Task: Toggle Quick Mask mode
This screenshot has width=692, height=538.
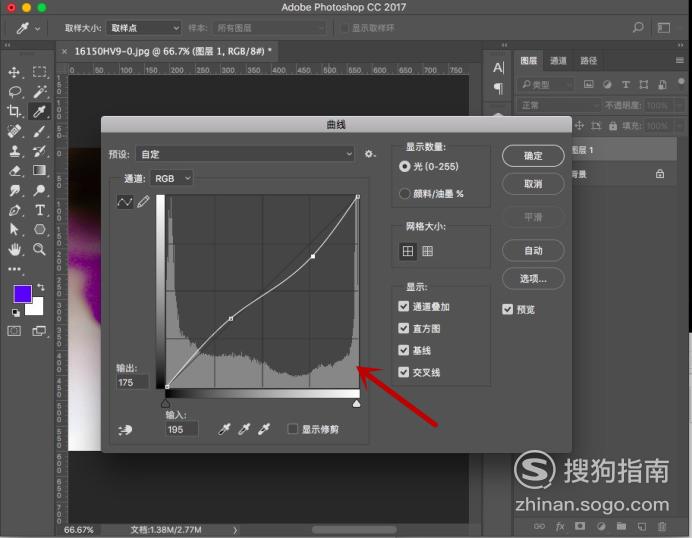Action: tap(14, 331)
